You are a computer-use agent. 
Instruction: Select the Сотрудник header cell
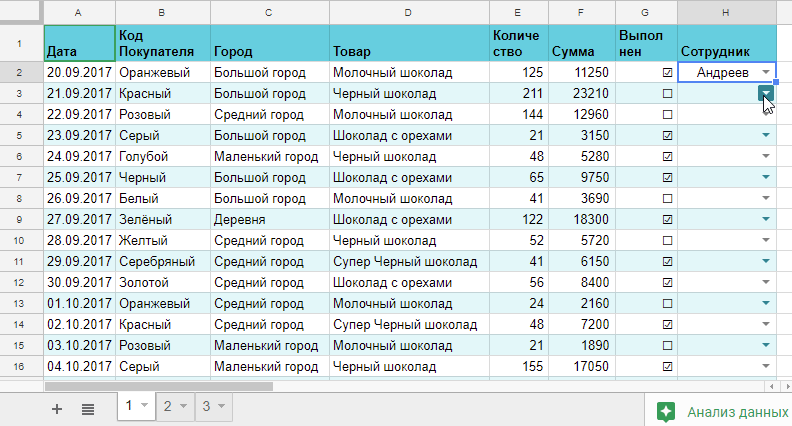pyautogui.click(x=727, y=43)
